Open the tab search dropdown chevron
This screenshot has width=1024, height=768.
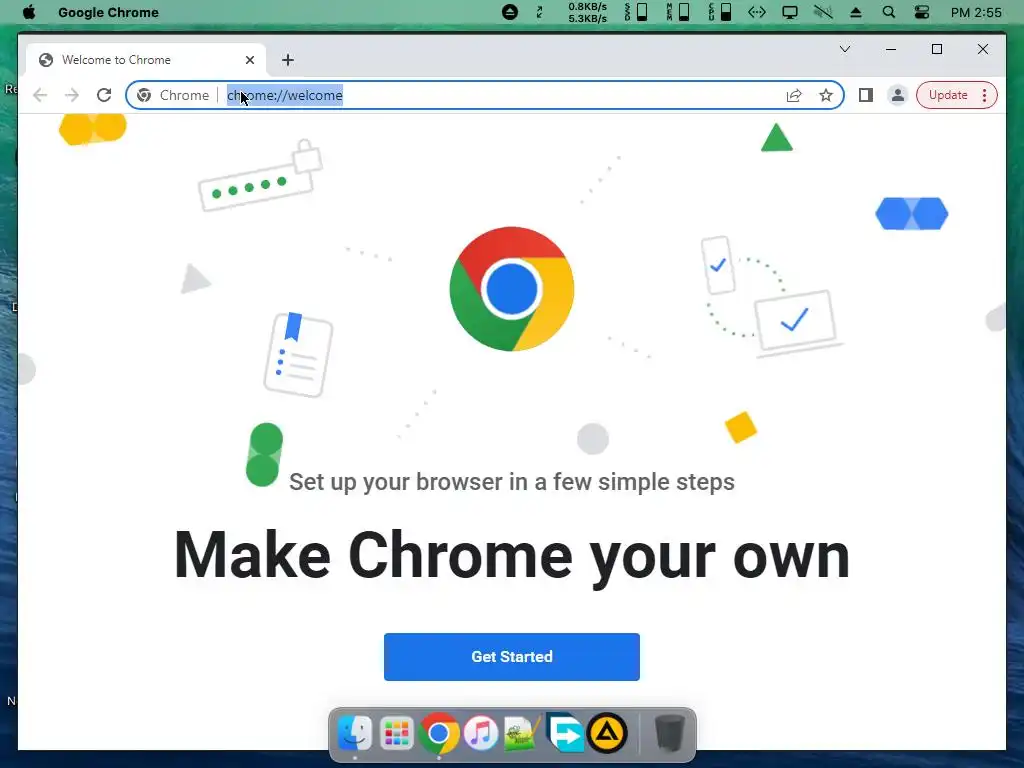[x=844, y=50]
